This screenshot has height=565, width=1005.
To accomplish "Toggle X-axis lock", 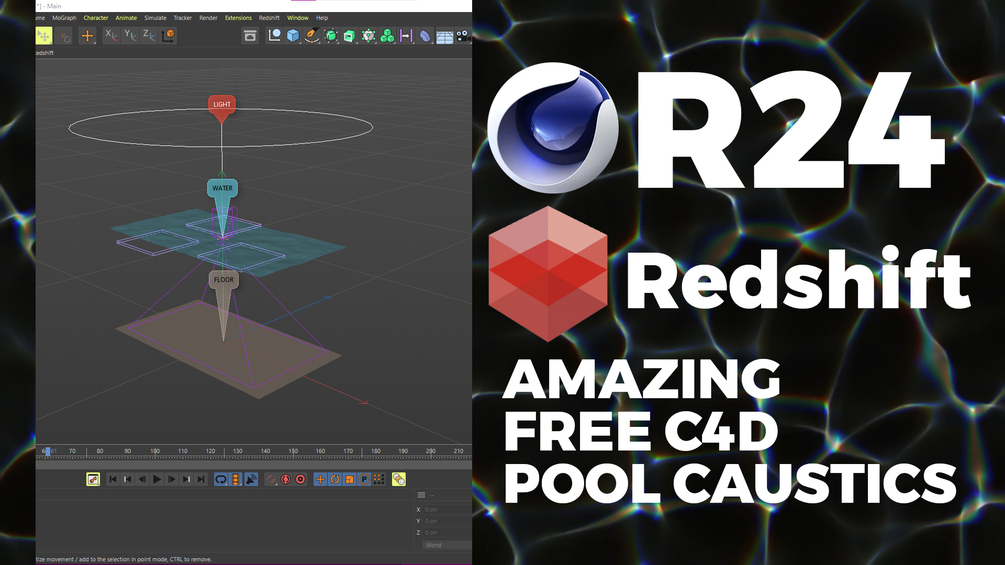I will point(111,35).
